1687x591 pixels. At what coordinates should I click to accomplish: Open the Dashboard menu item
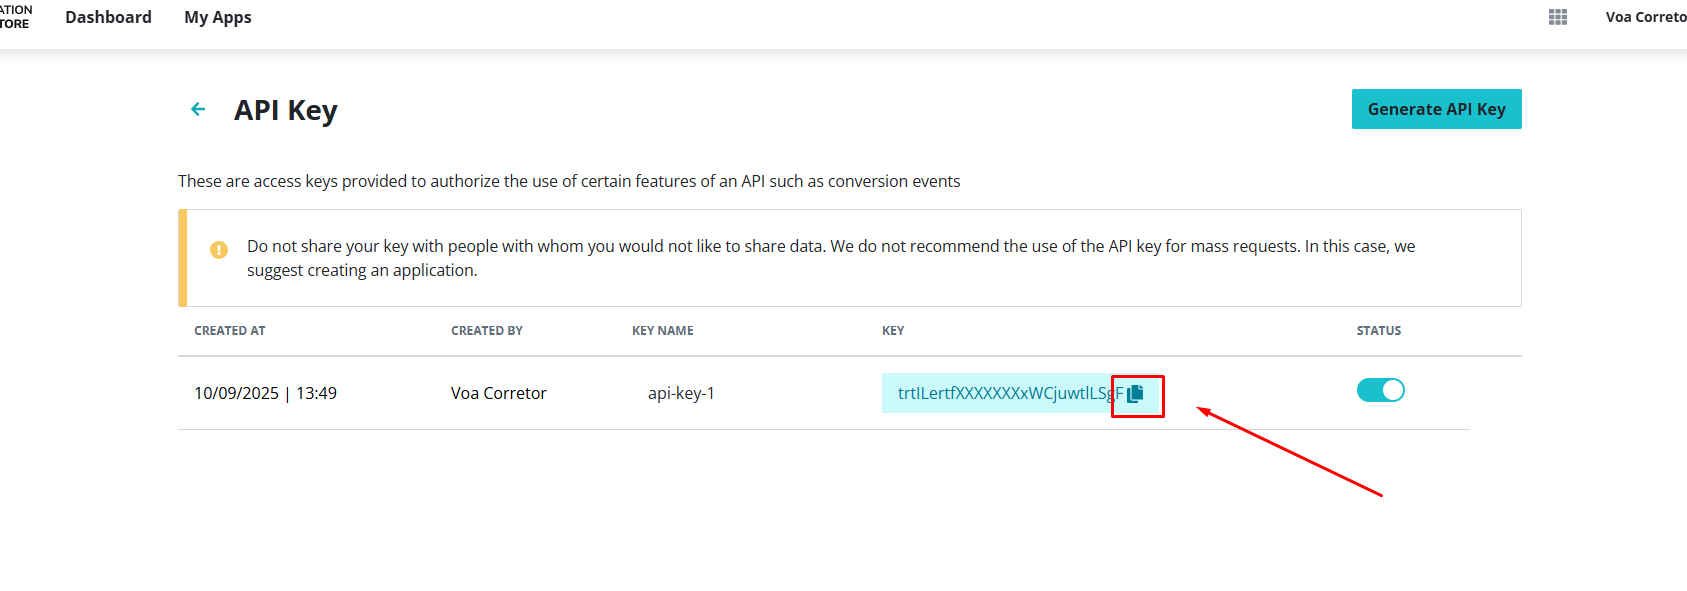click(108, 17)
